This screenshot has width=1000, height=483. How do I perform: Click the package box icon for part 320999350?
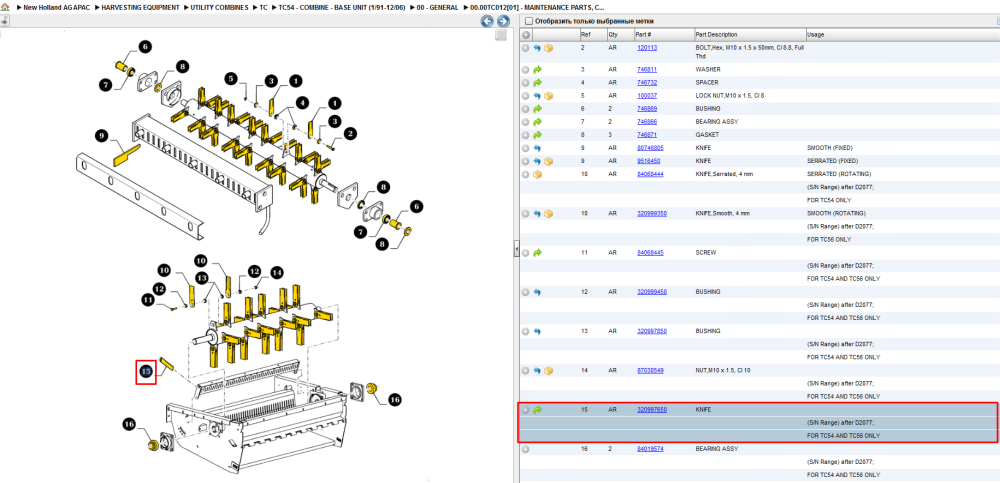pyautogui.click(x=548, y=213)
